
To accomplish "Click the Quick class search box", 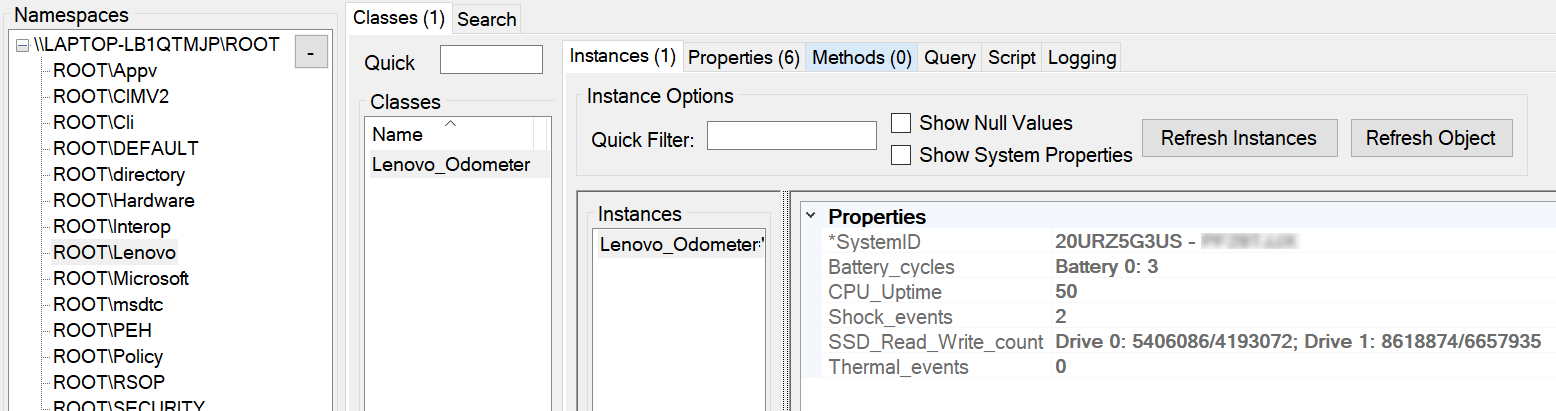I will pyautogui.click(x=491, y=60).
